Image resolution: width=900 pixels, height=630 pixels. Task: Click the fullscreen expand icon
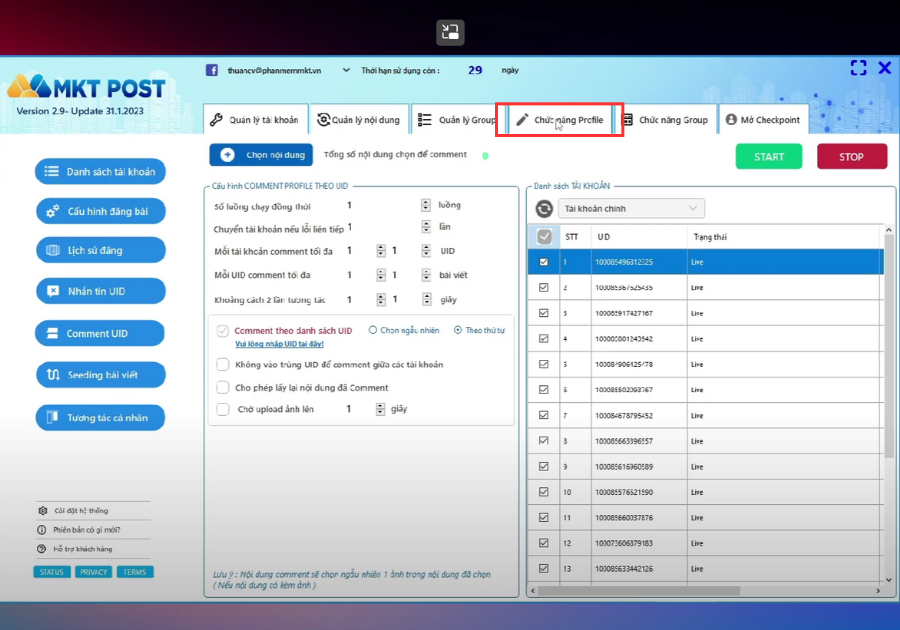tap(858, 68)
